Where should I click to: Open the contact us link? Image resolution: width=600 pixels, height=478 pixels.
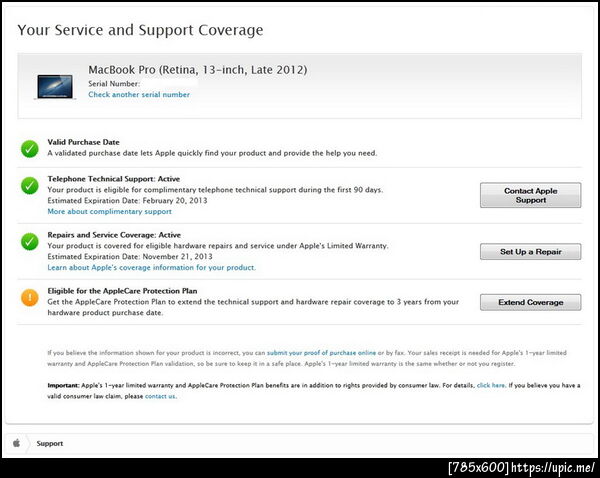[160, 396]
